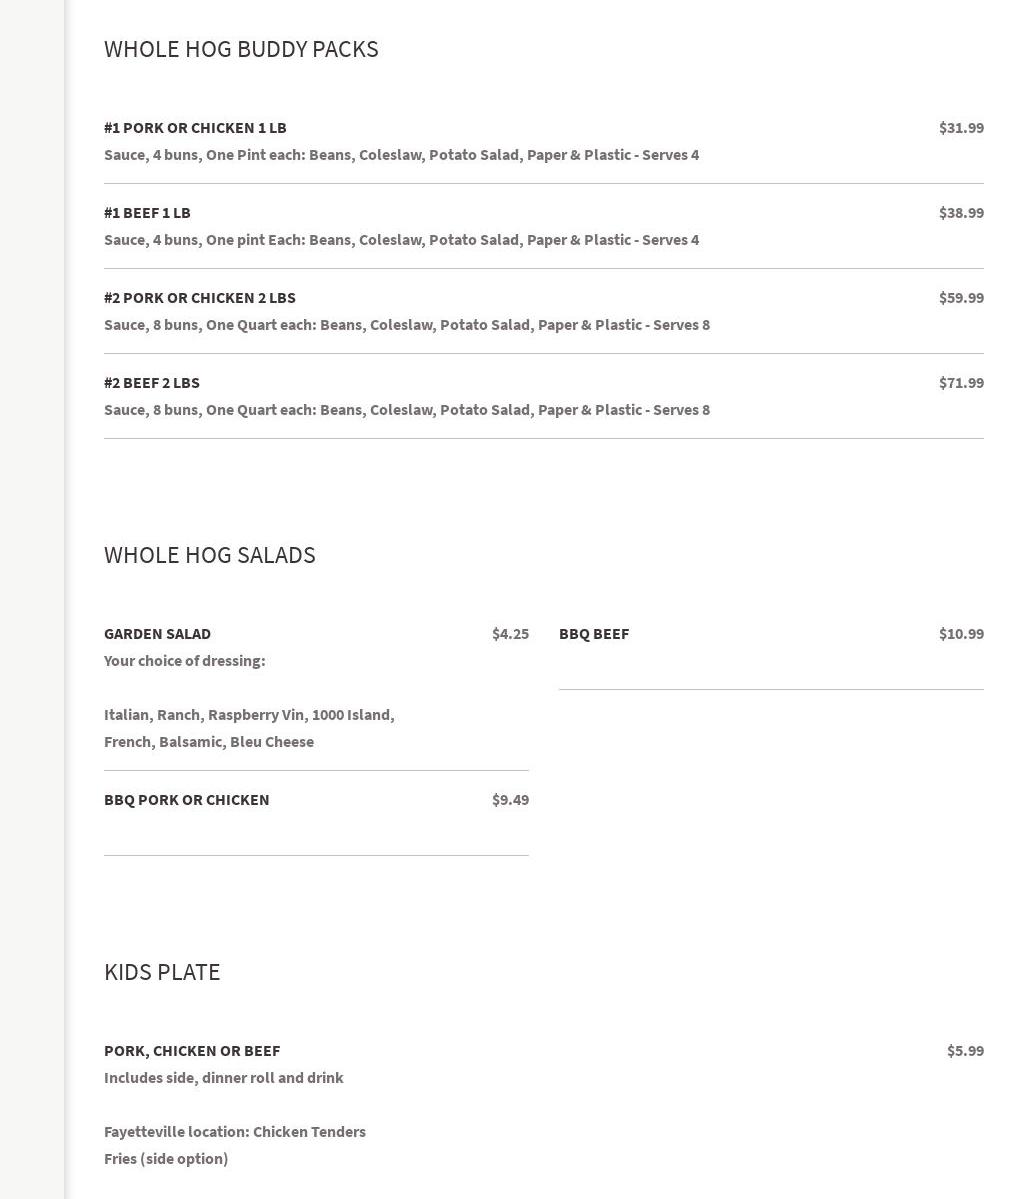
Task: Select Pork, Chicken or Beef kids plate
Action: click(192, 1051)
